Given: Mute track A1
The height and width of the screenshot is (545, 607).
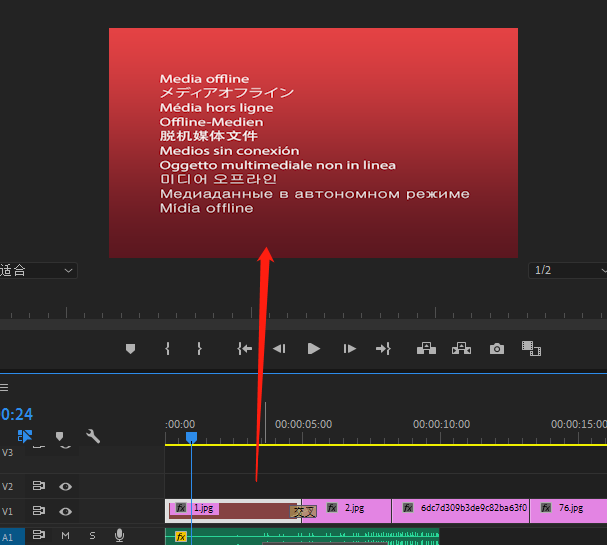Looking at the screenshot, I should pyautogui.click(x=65, y=536).
